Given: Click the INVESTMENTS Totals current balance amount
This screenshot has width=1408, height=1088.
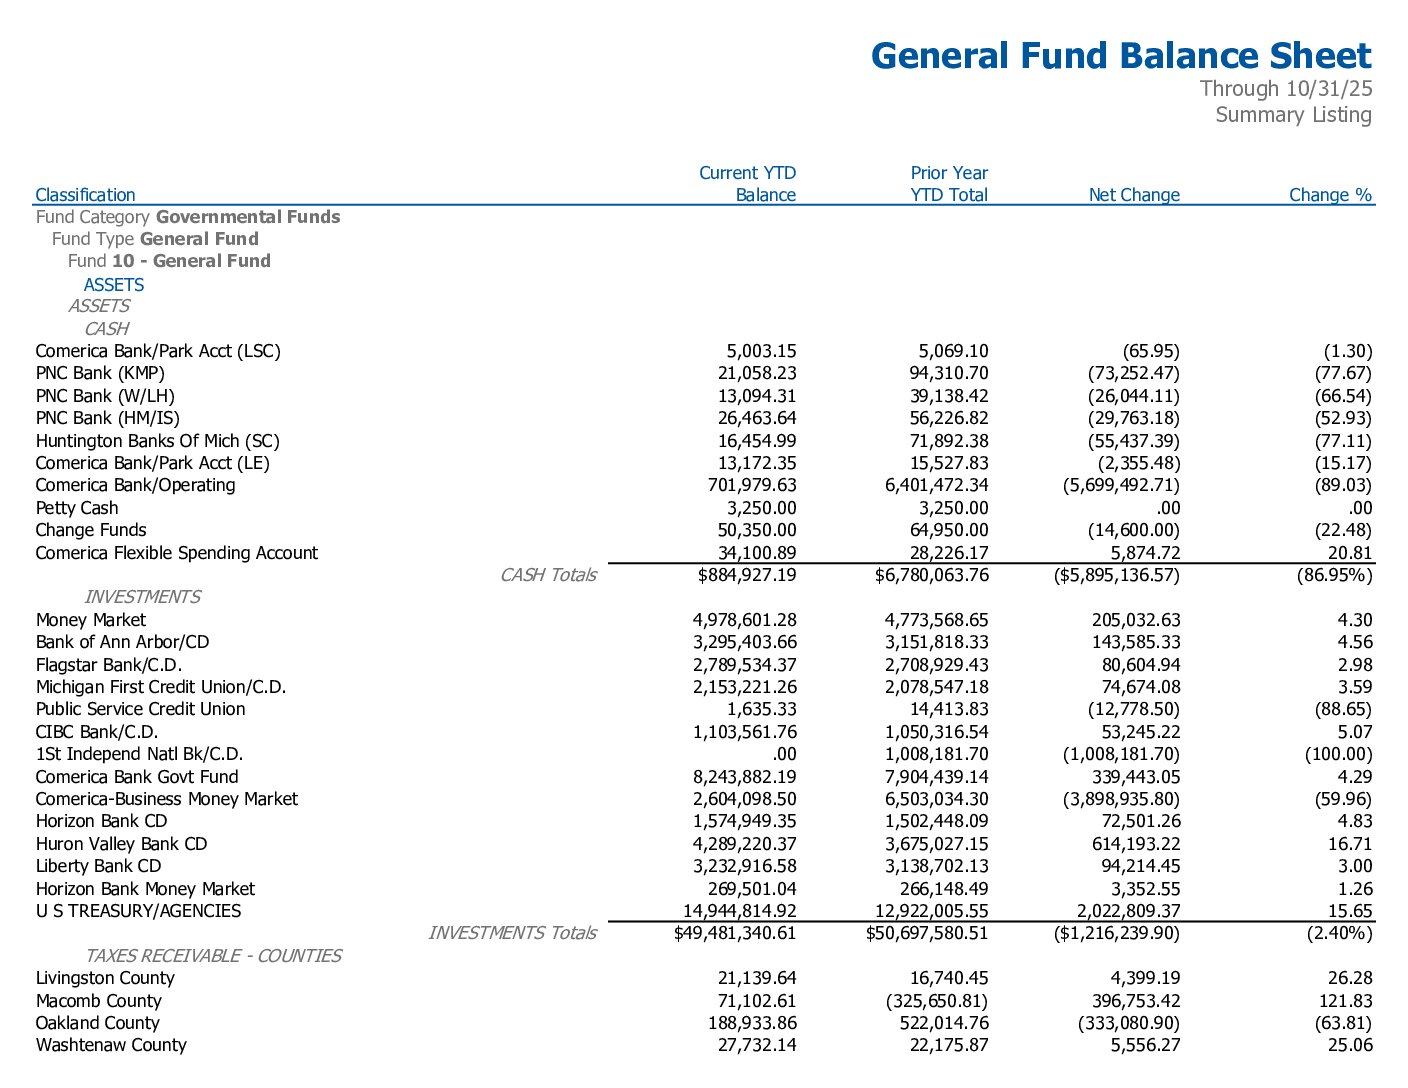Looking at the screenshot, I should (x=735, y=933).
